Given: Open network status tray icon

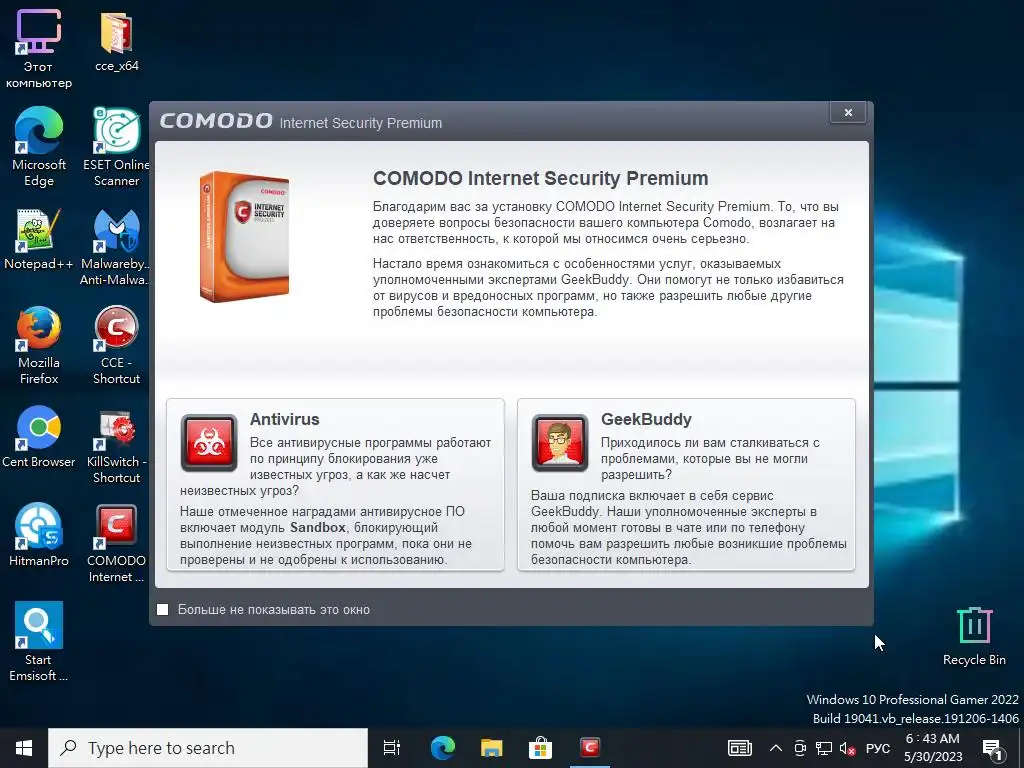Looking at the screenshot, I should coord(824,748).
